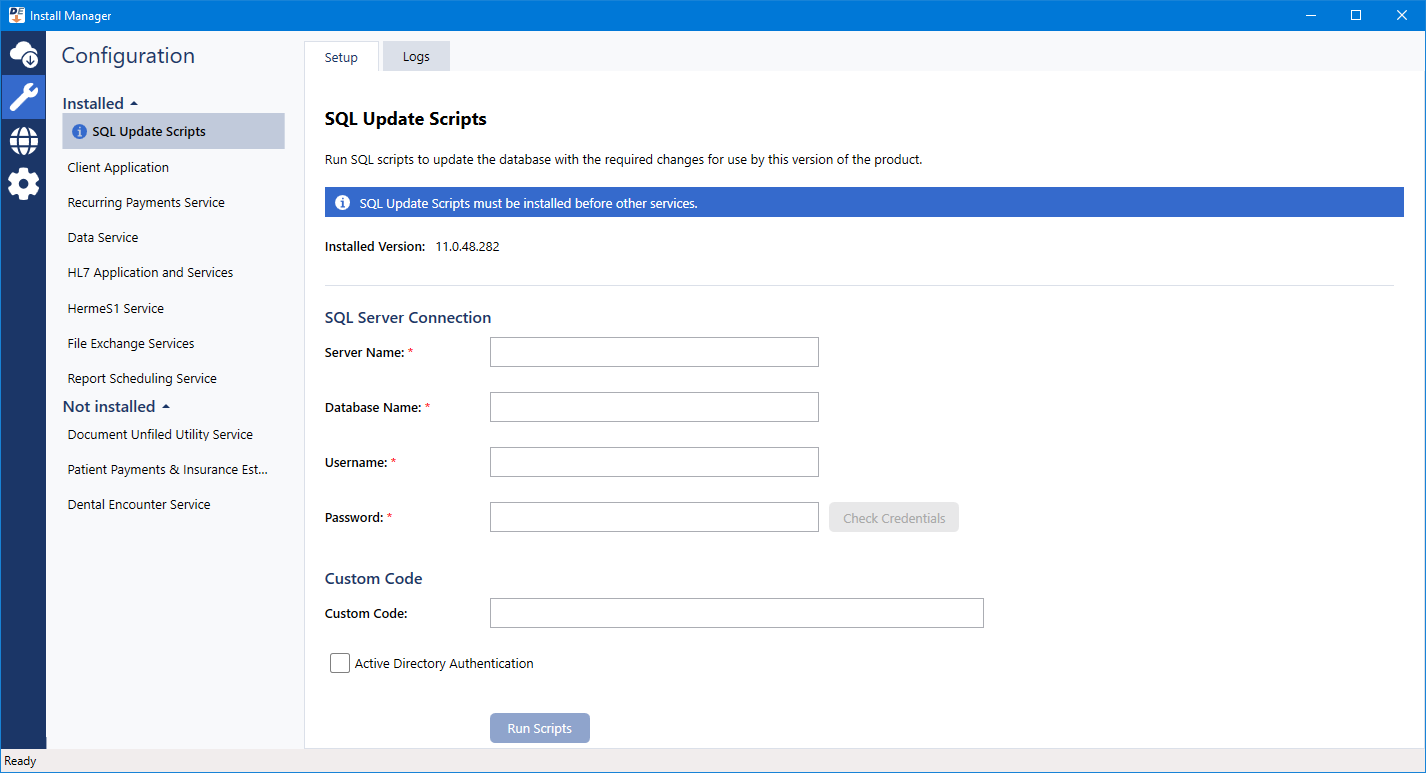
Task: Open the gear settings icon
Action: click(x=23, y=184)
